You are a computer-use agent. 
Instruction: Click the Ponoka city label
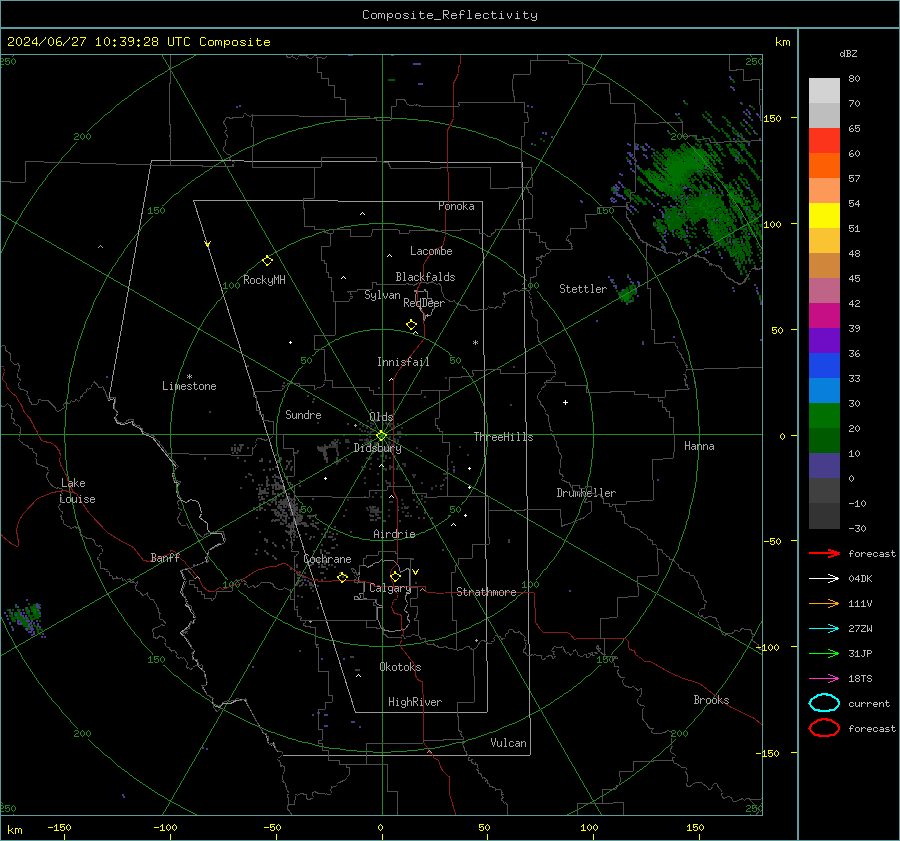(x=456, y=206)
